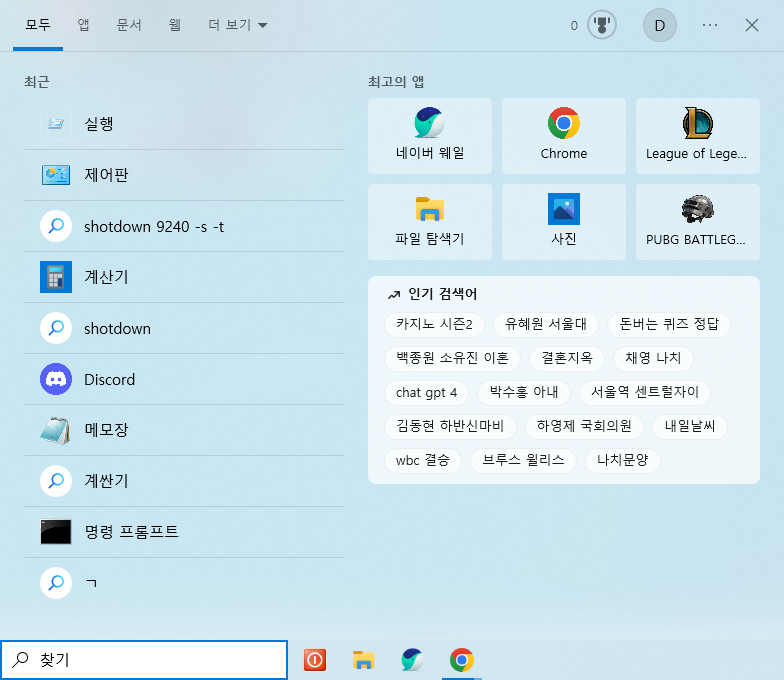Click search icon beside 'shotdown 9240 -s -t'

point(56,226)
